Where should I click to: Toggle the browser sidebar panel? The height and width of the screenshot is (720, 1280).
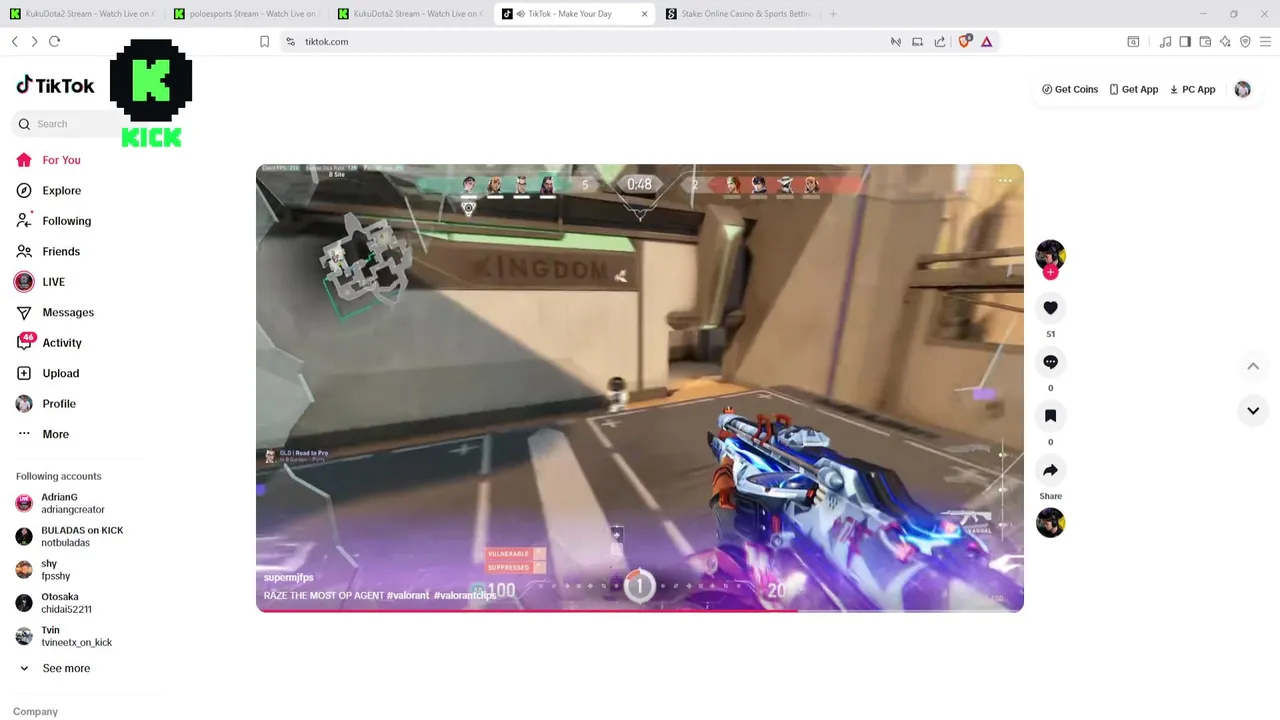[x=1185, y=41]
